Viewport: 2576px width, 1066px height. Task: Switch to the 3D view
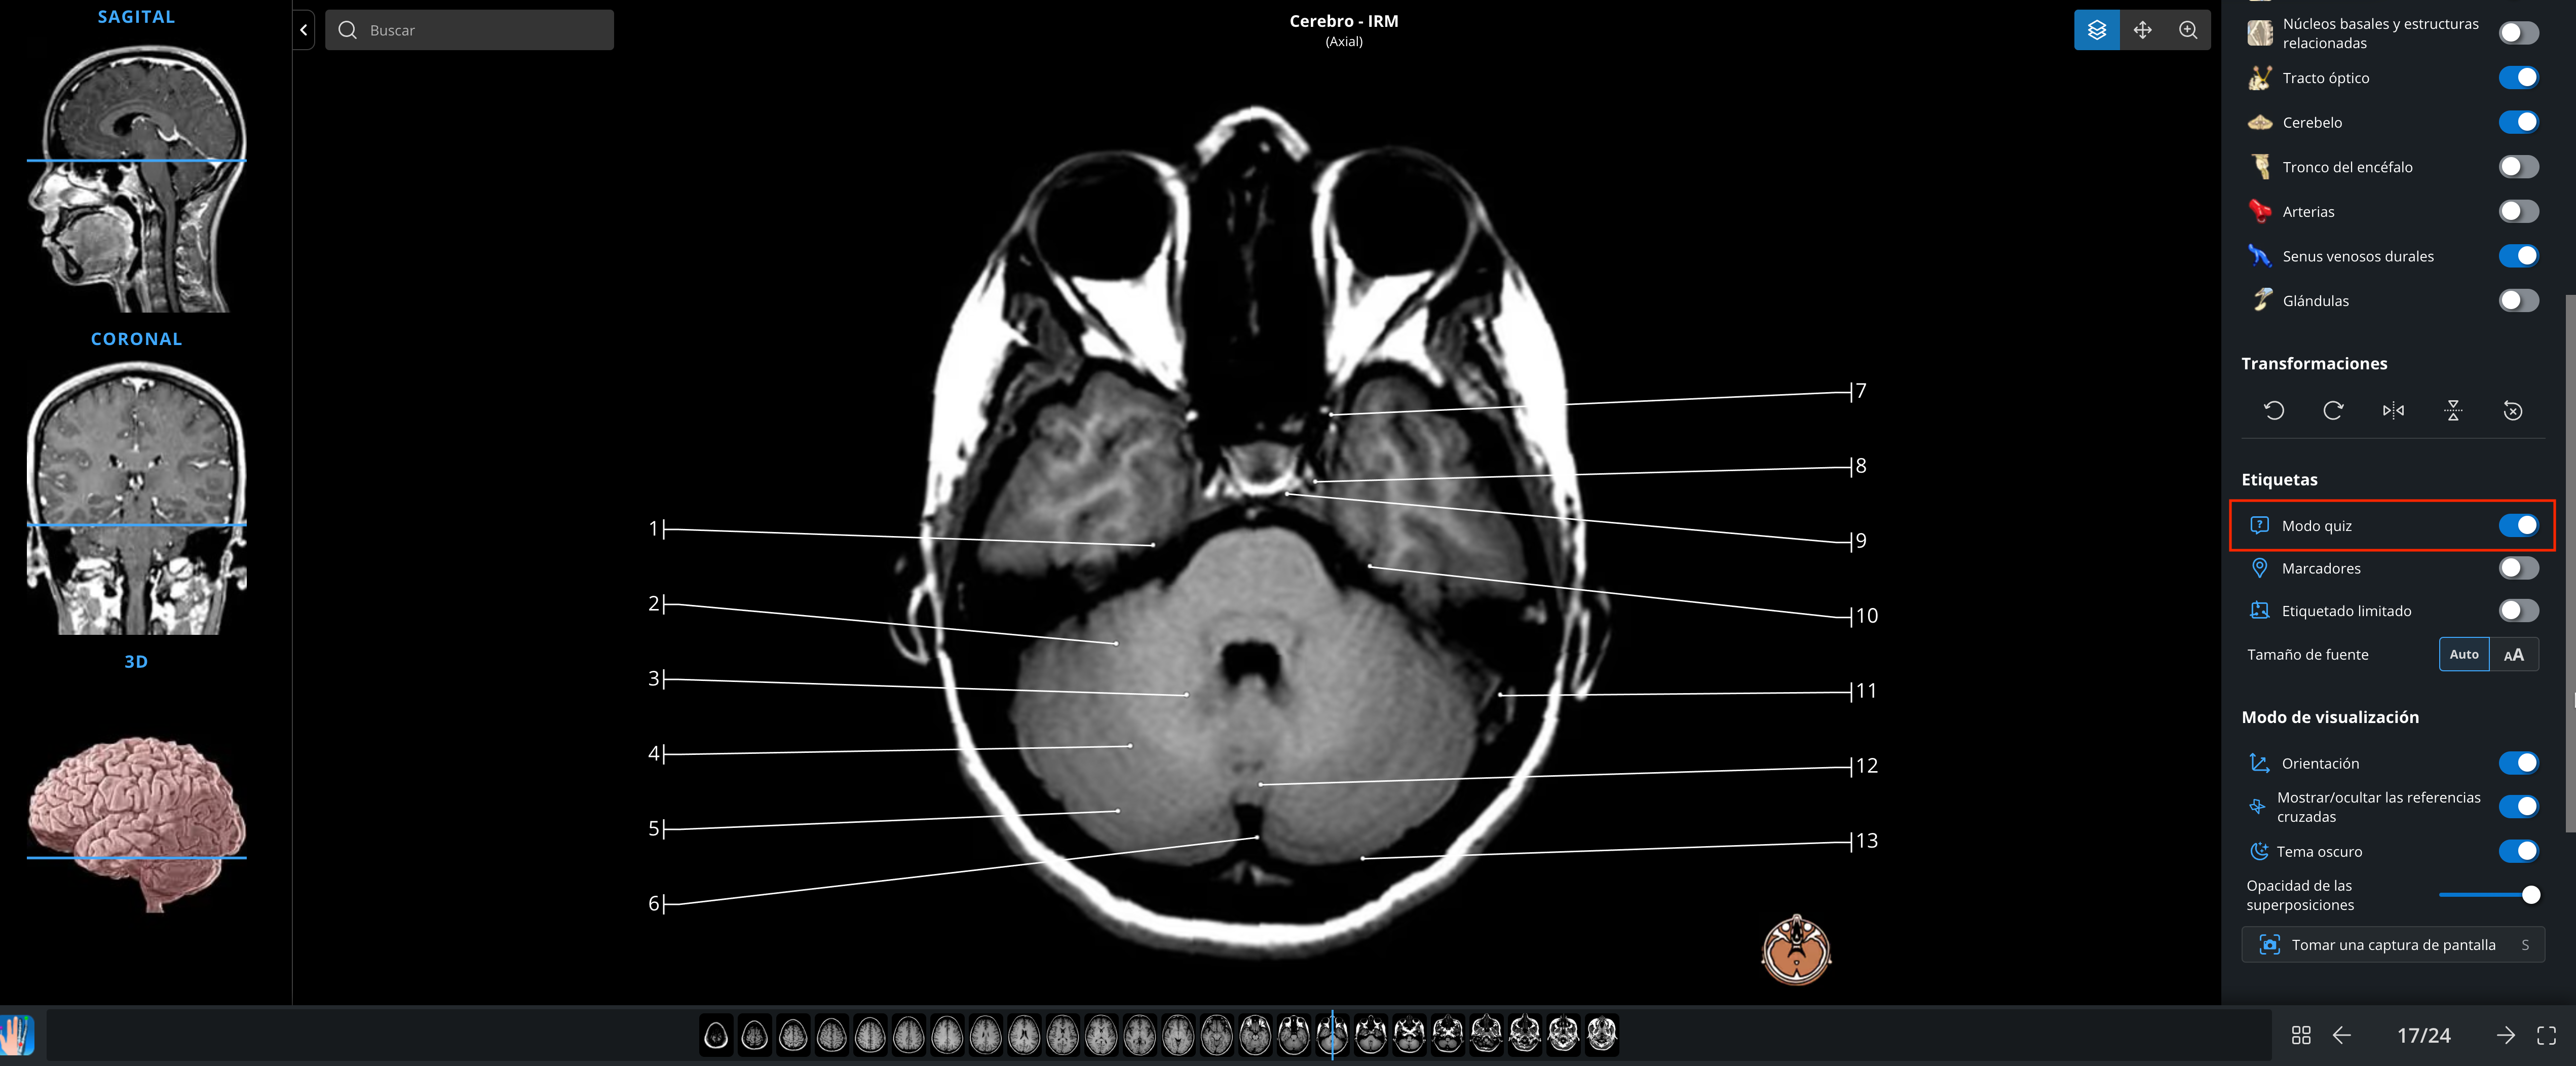click(x=136, y=661)
